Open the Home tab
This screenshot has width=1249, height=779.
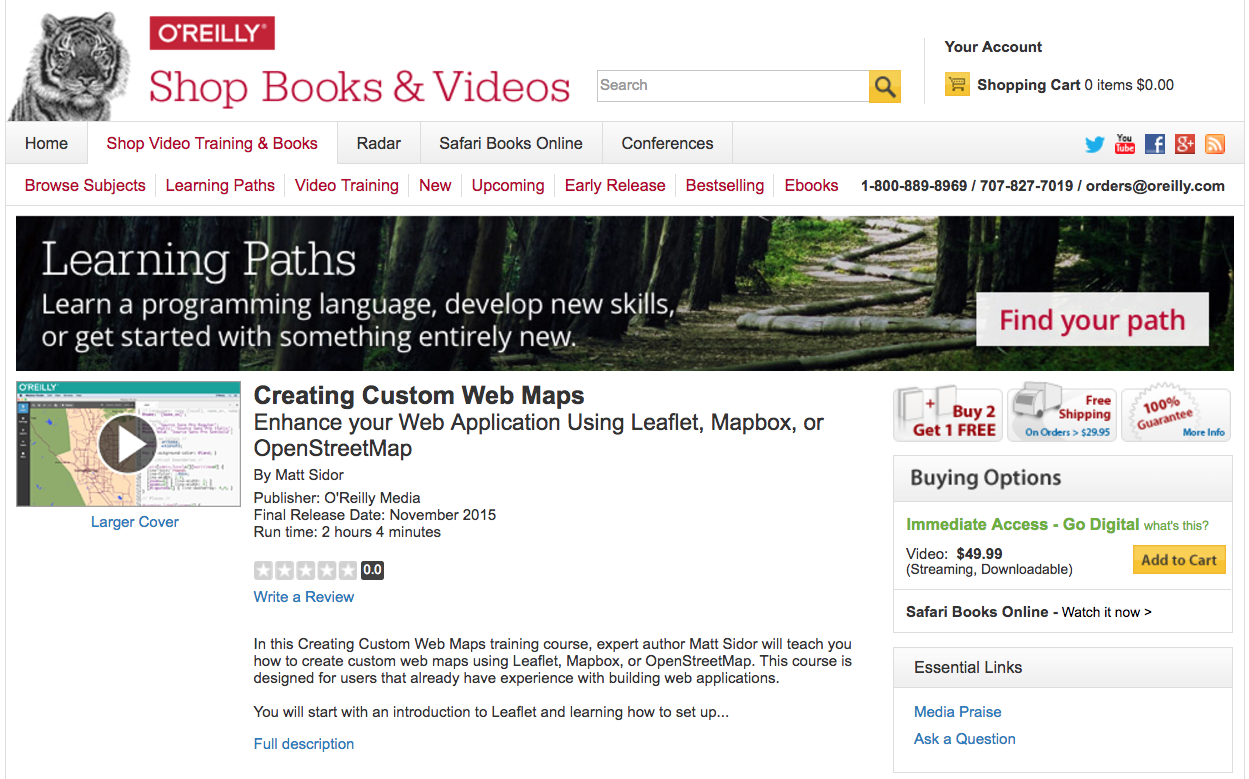click(x=47, y=143)
